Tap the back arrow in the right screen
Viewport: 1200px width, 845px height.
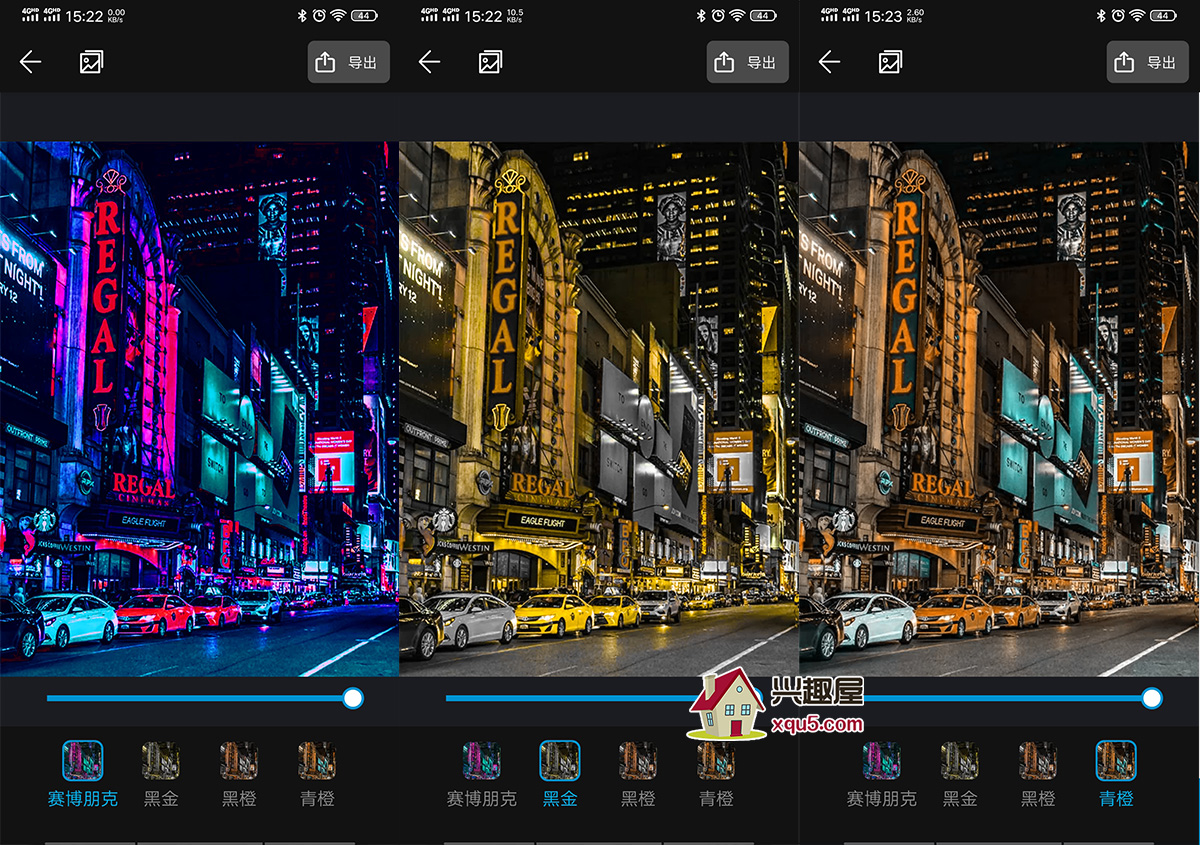click(x=829, y=62)
